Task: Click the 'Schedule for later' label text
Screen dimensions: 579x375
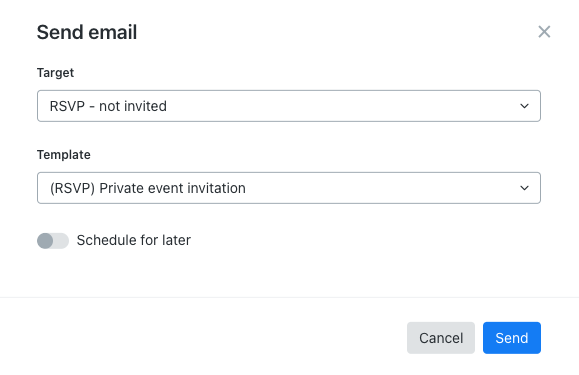Action: click(134, 240)
